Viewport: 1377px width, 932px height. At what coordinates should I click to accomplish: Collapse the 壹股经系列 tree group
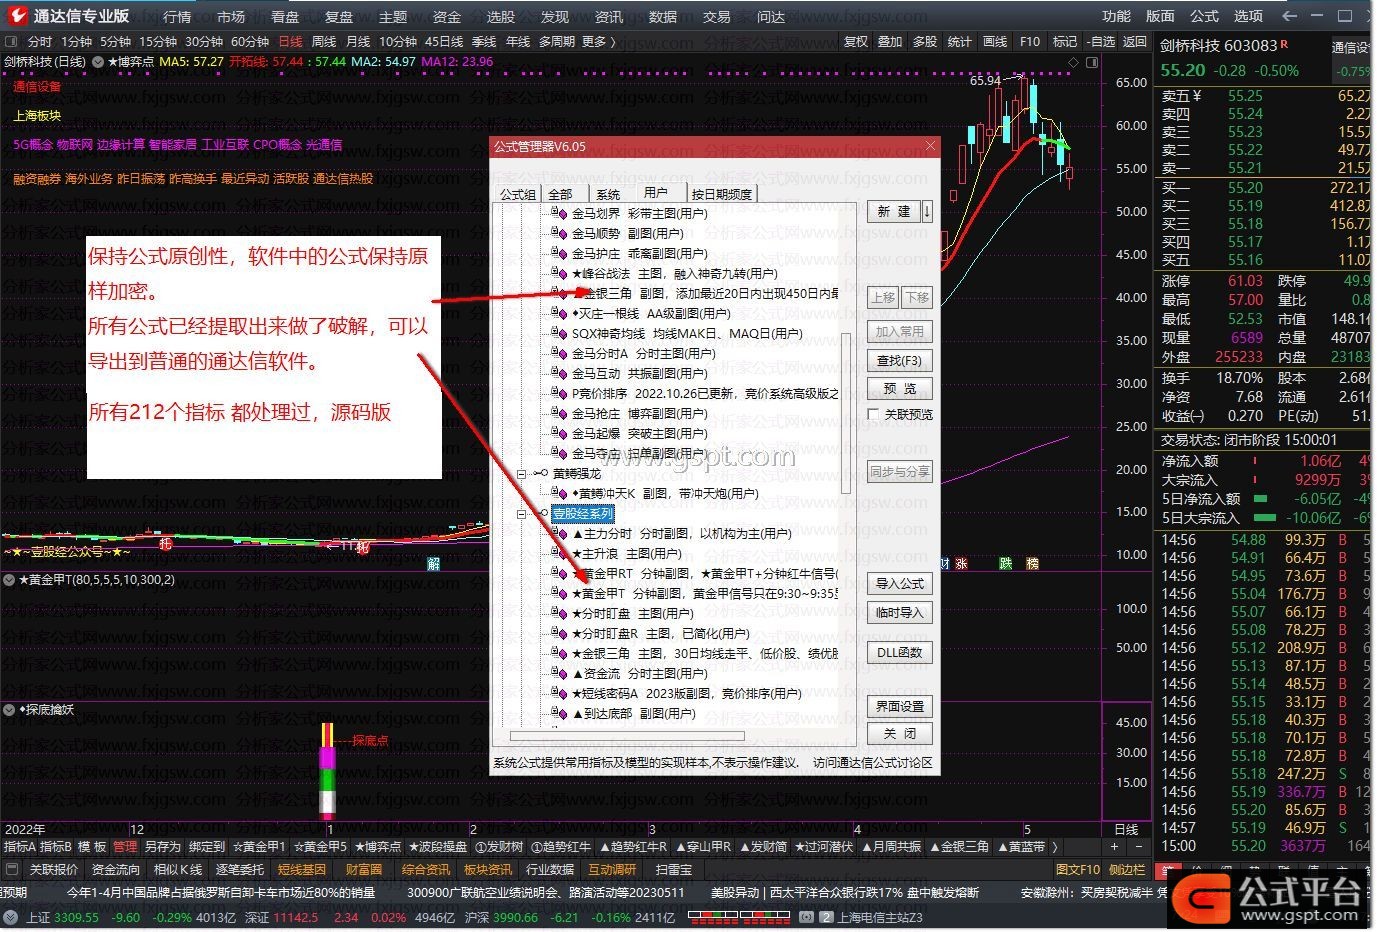pyautogui.click(x=521, y=513)
